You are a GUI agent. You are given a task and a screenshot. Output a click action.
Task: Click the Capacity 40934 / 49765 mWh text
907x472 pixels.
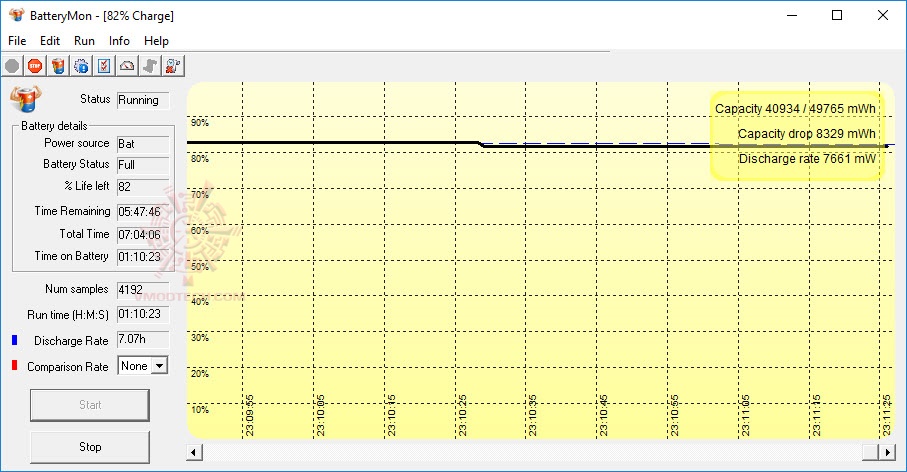pos(795,109)
